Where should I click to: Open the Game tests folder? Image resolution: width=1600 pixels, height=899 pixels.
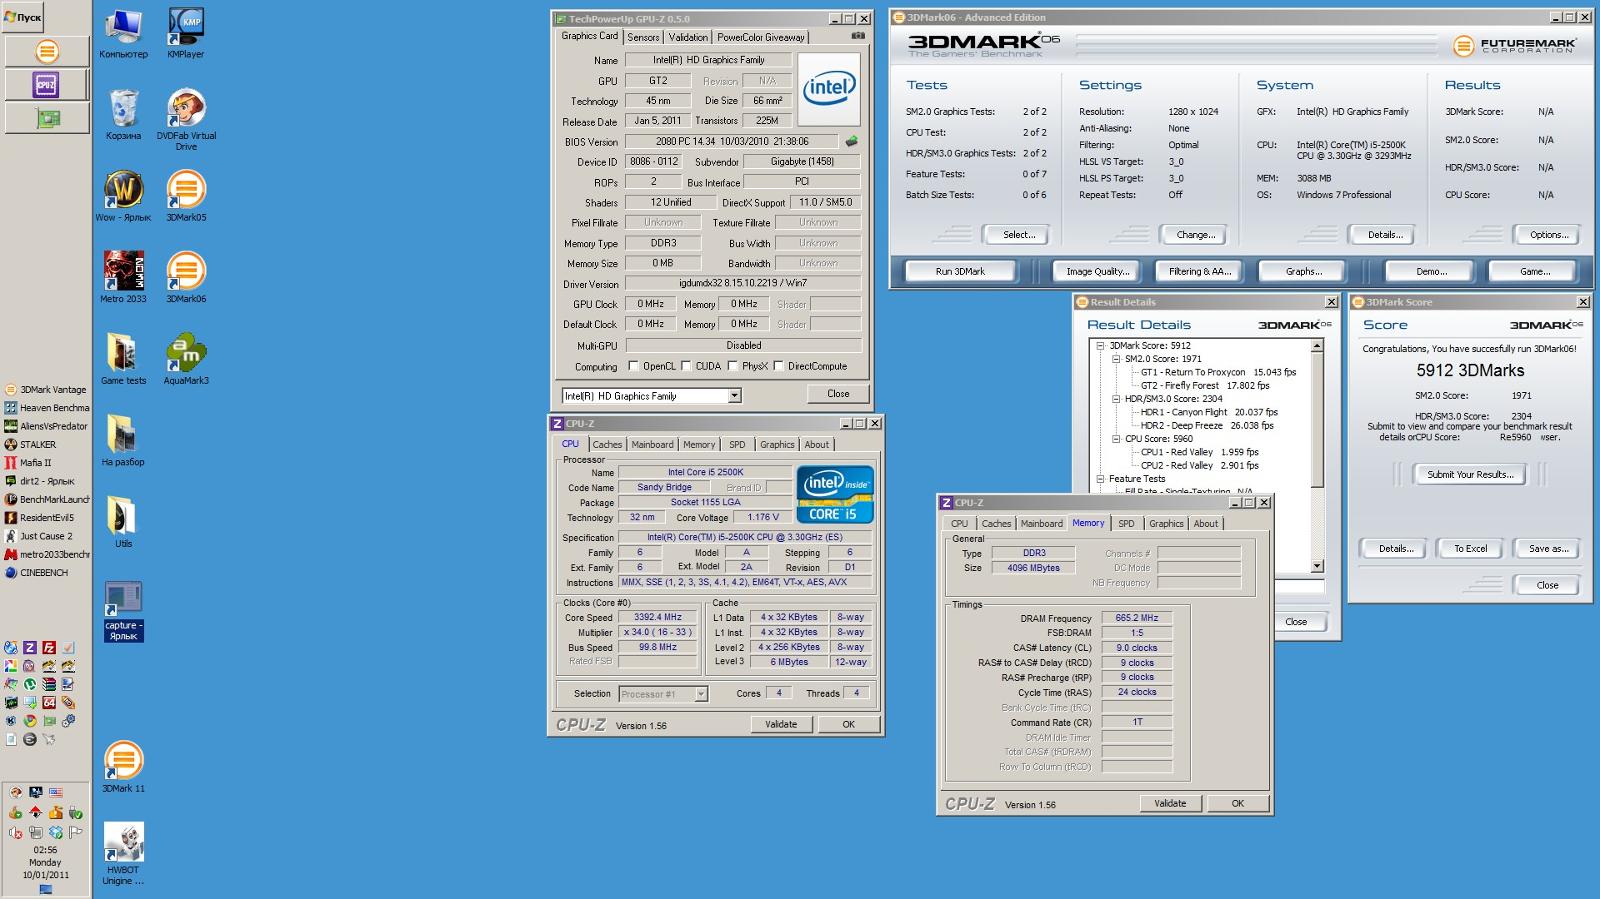[123, 360]
